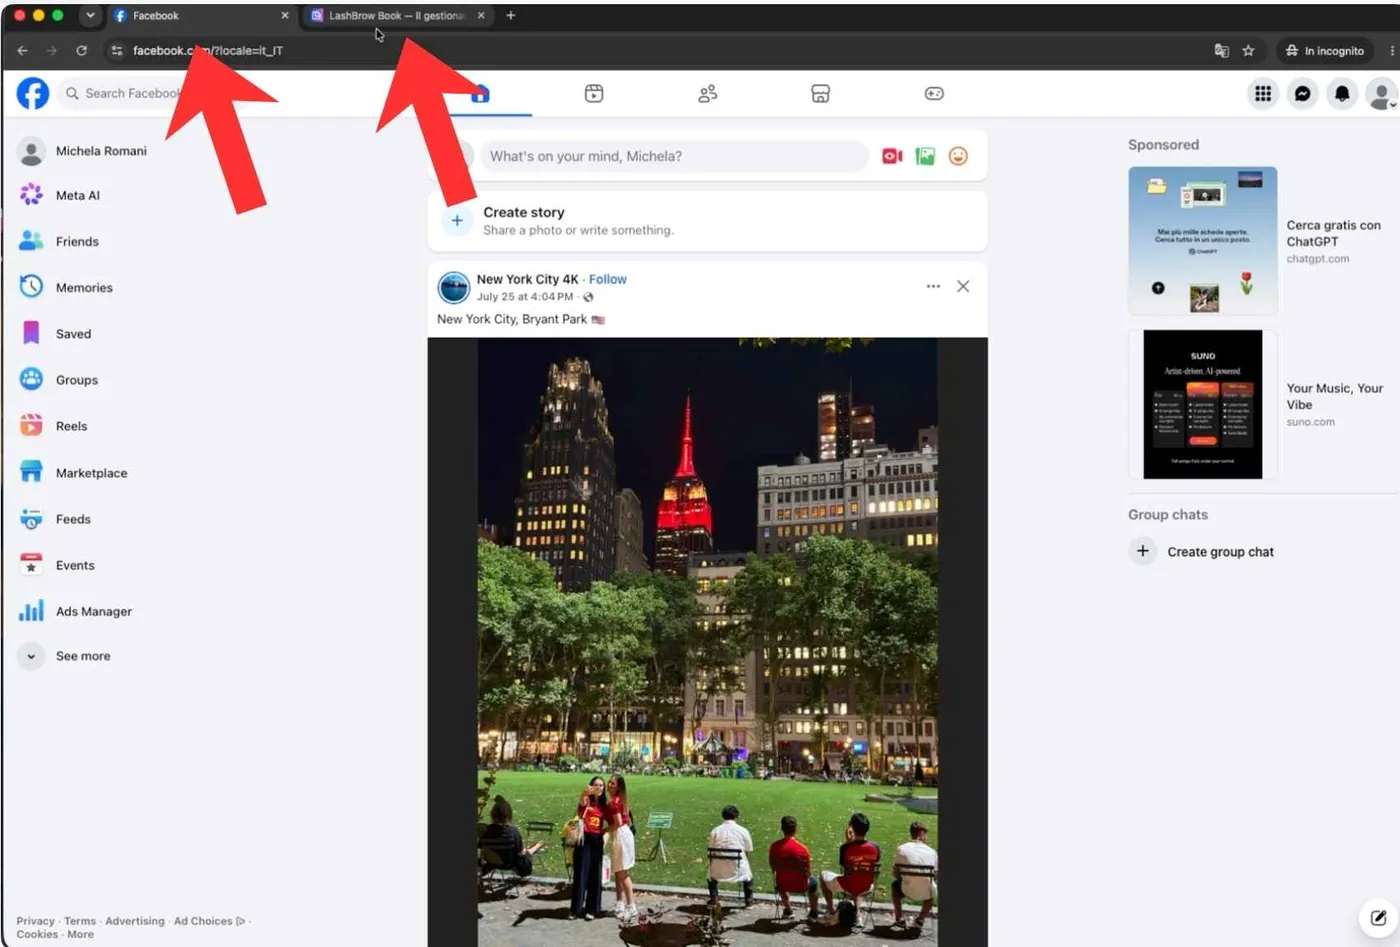
Task: Open the Terms footer link
Action: tap(80, 921)
